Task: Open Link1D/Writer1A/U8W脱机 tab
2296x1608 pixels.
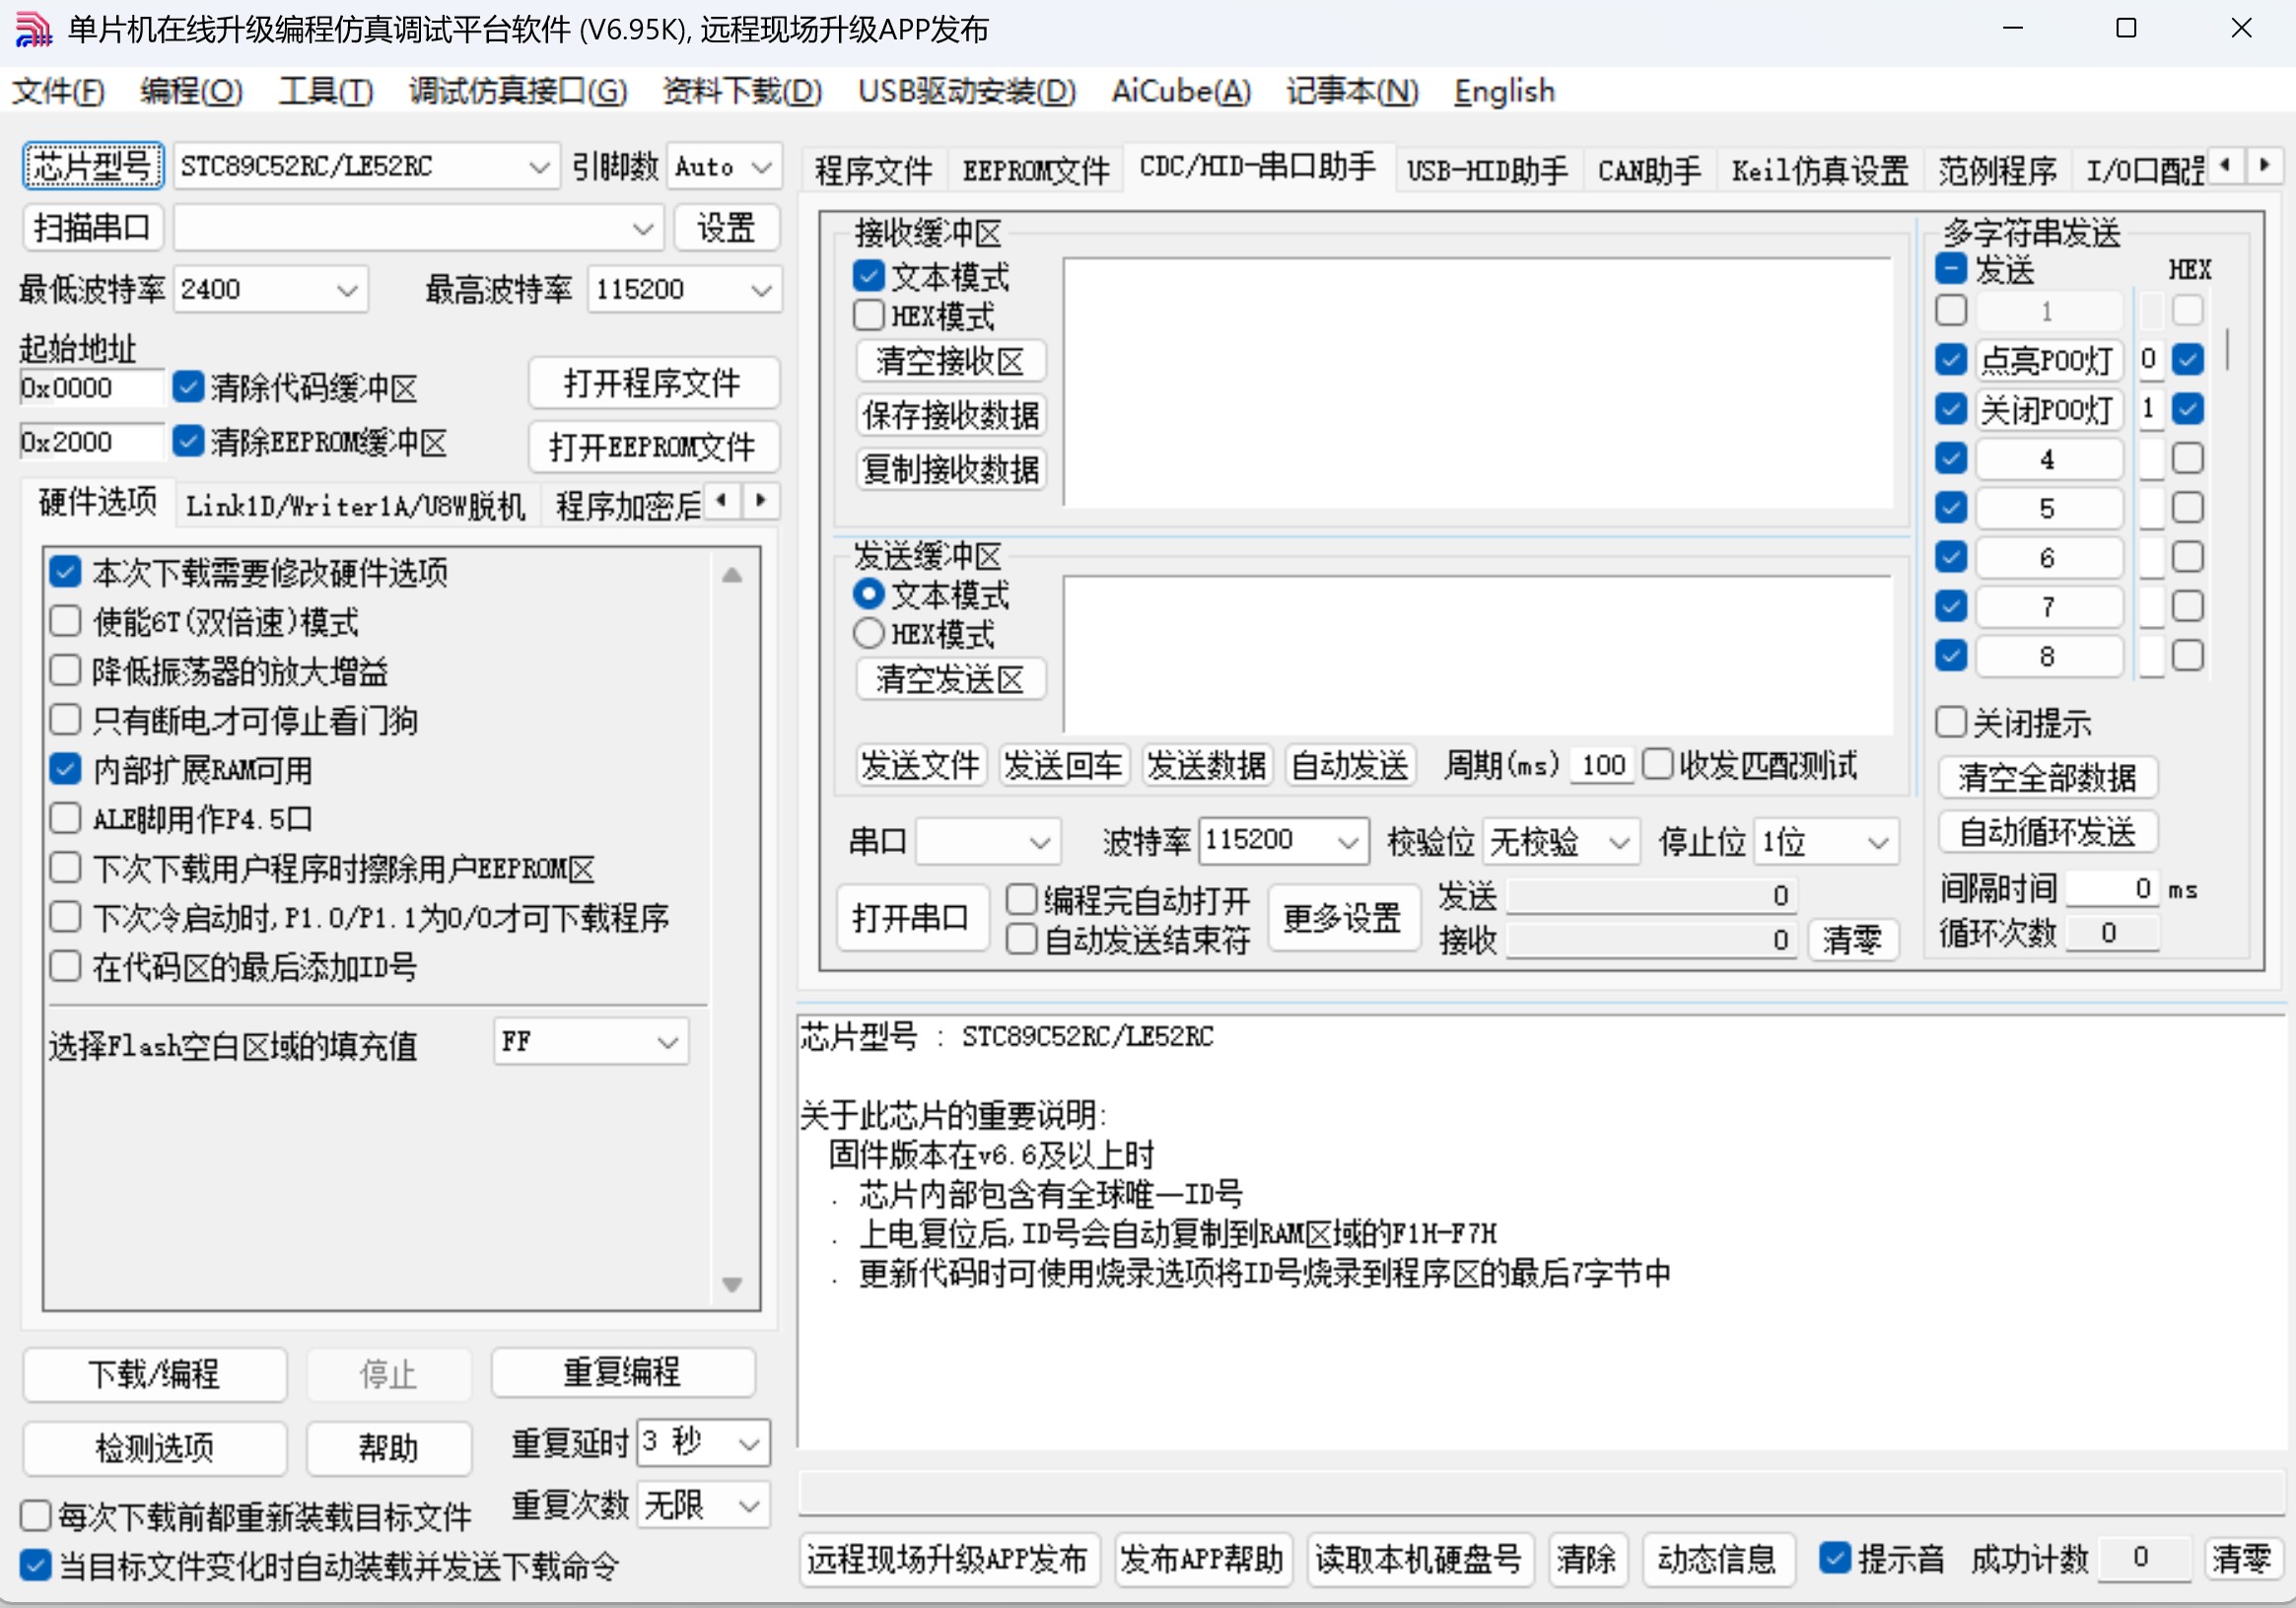Action: (x=355, y=505)
